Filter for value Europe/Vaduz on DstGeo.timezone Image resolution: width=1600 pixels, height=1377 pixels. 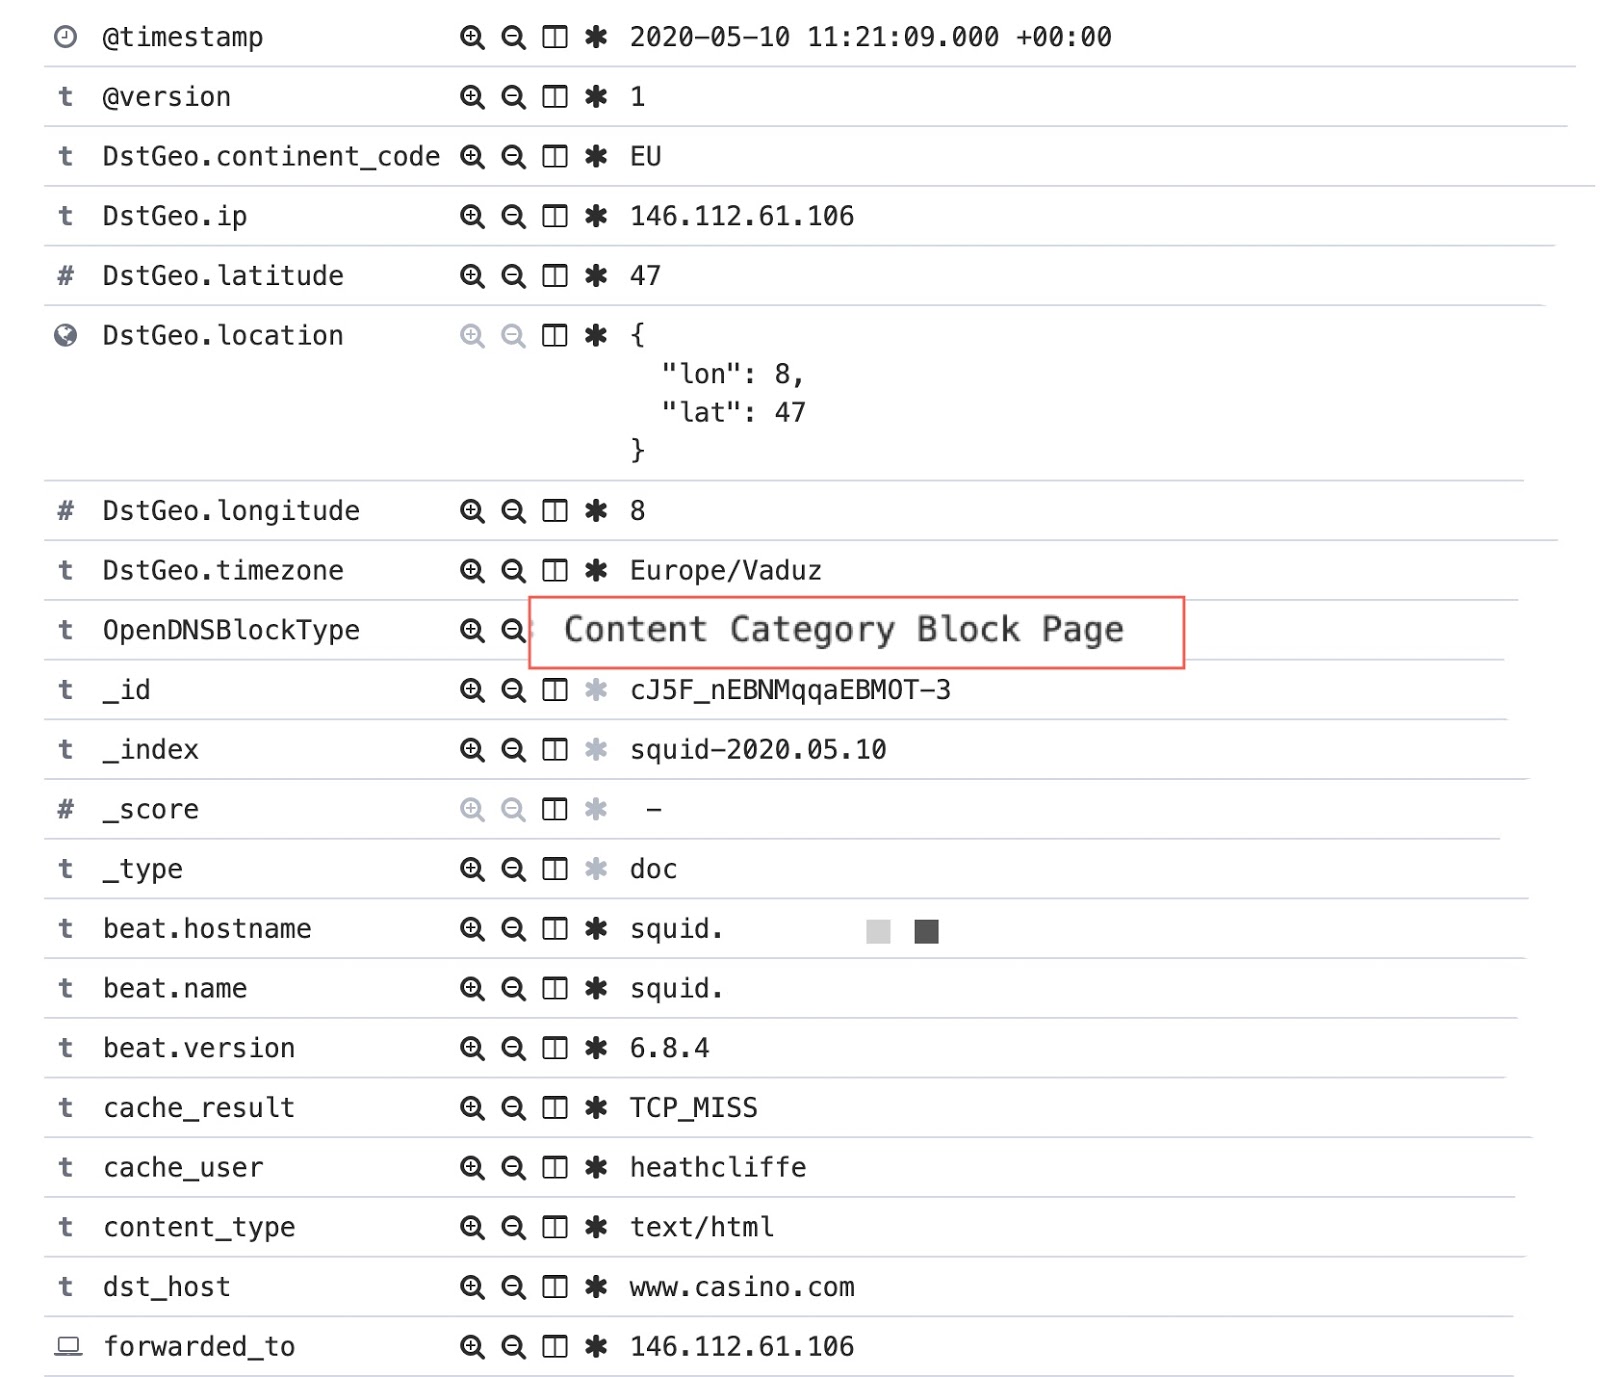tap(473, 570)
